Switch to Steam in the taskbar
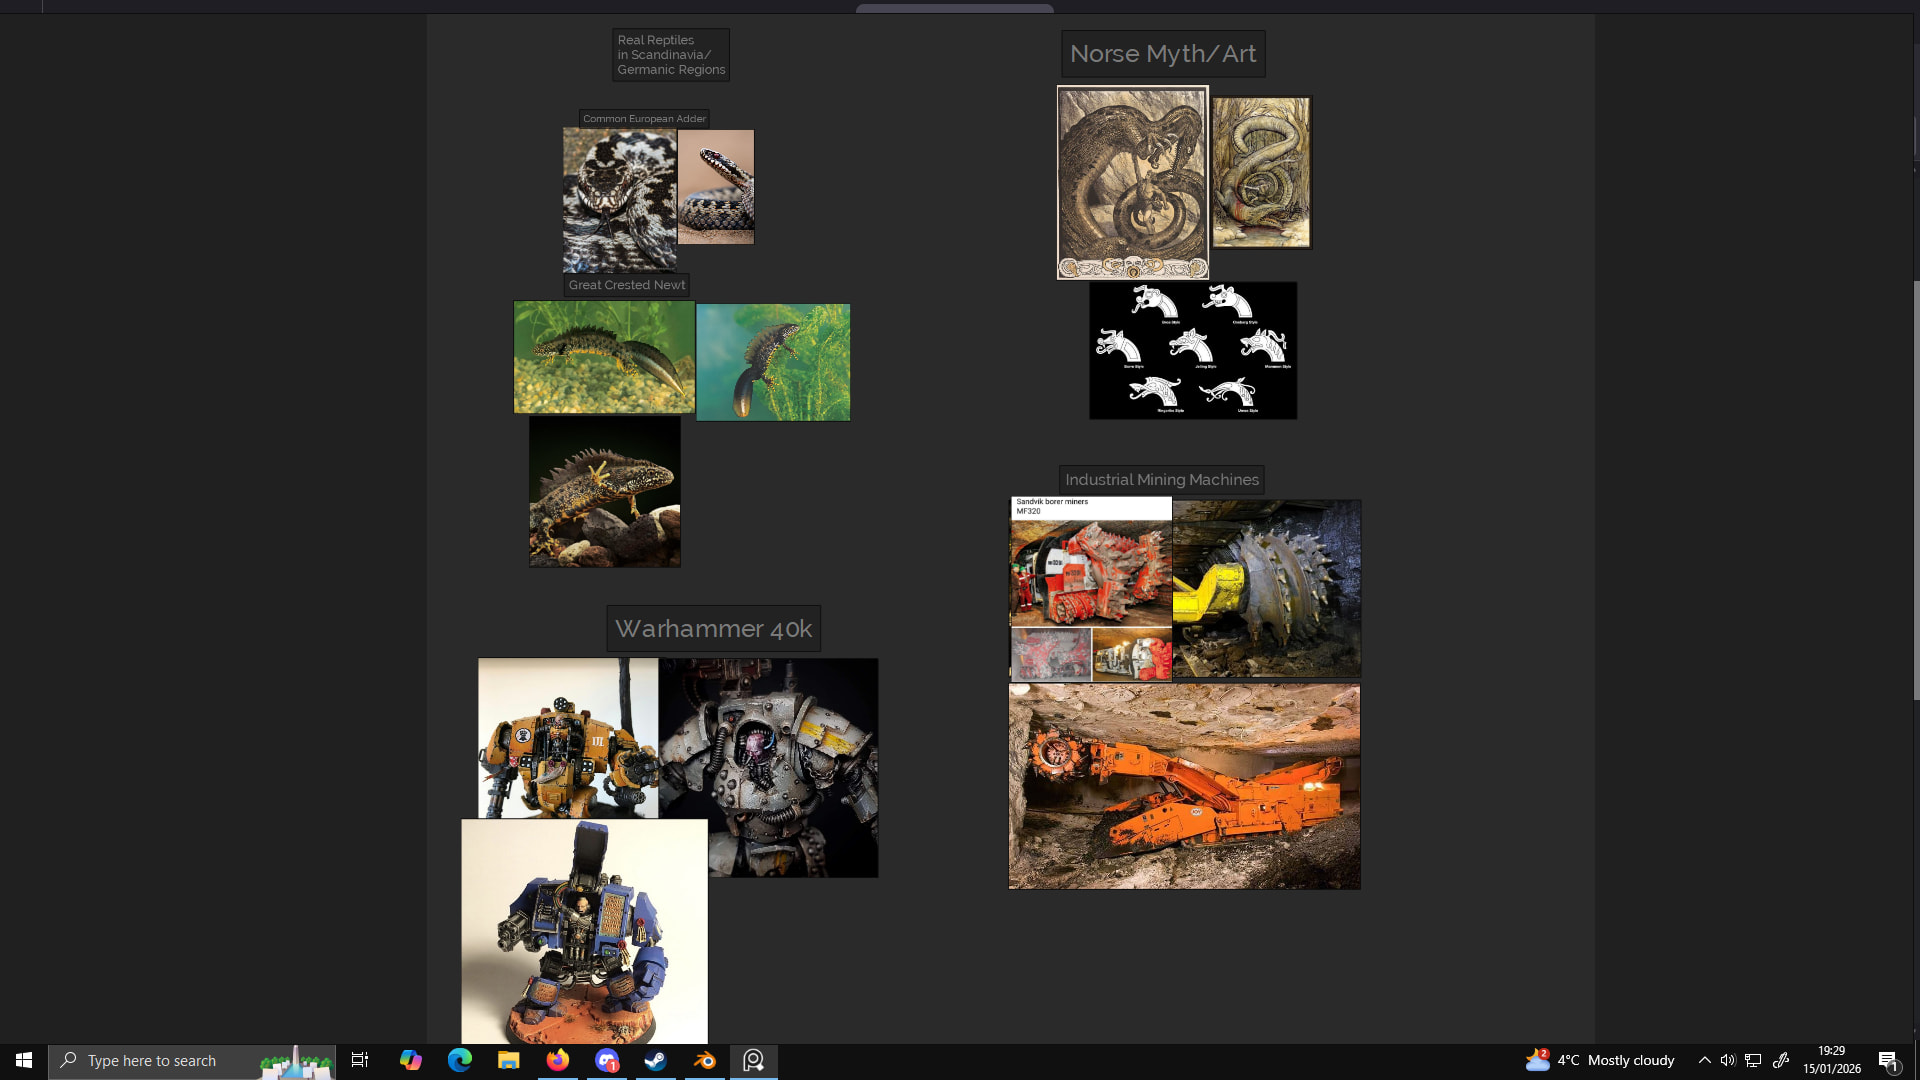Image resolution: width=1920 pixels, height=1080 pixels. click(x=656, y=1060)
